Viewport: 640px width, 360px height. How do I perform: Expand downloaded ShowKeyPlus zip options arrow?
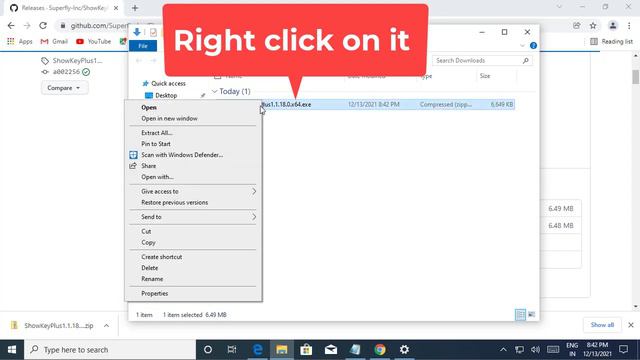(106, 325)
